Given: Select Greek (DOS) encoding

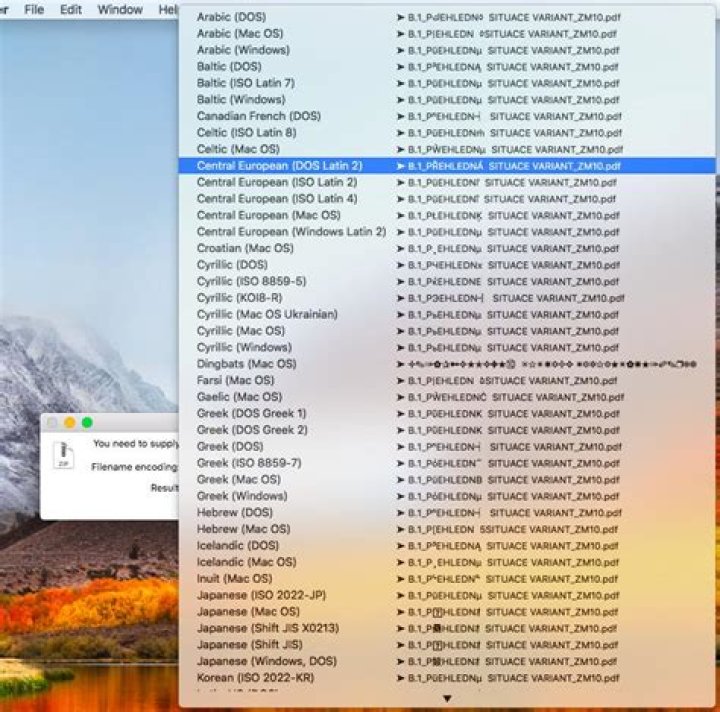Looking at the screenshot, I should click(x=447, y=447).
